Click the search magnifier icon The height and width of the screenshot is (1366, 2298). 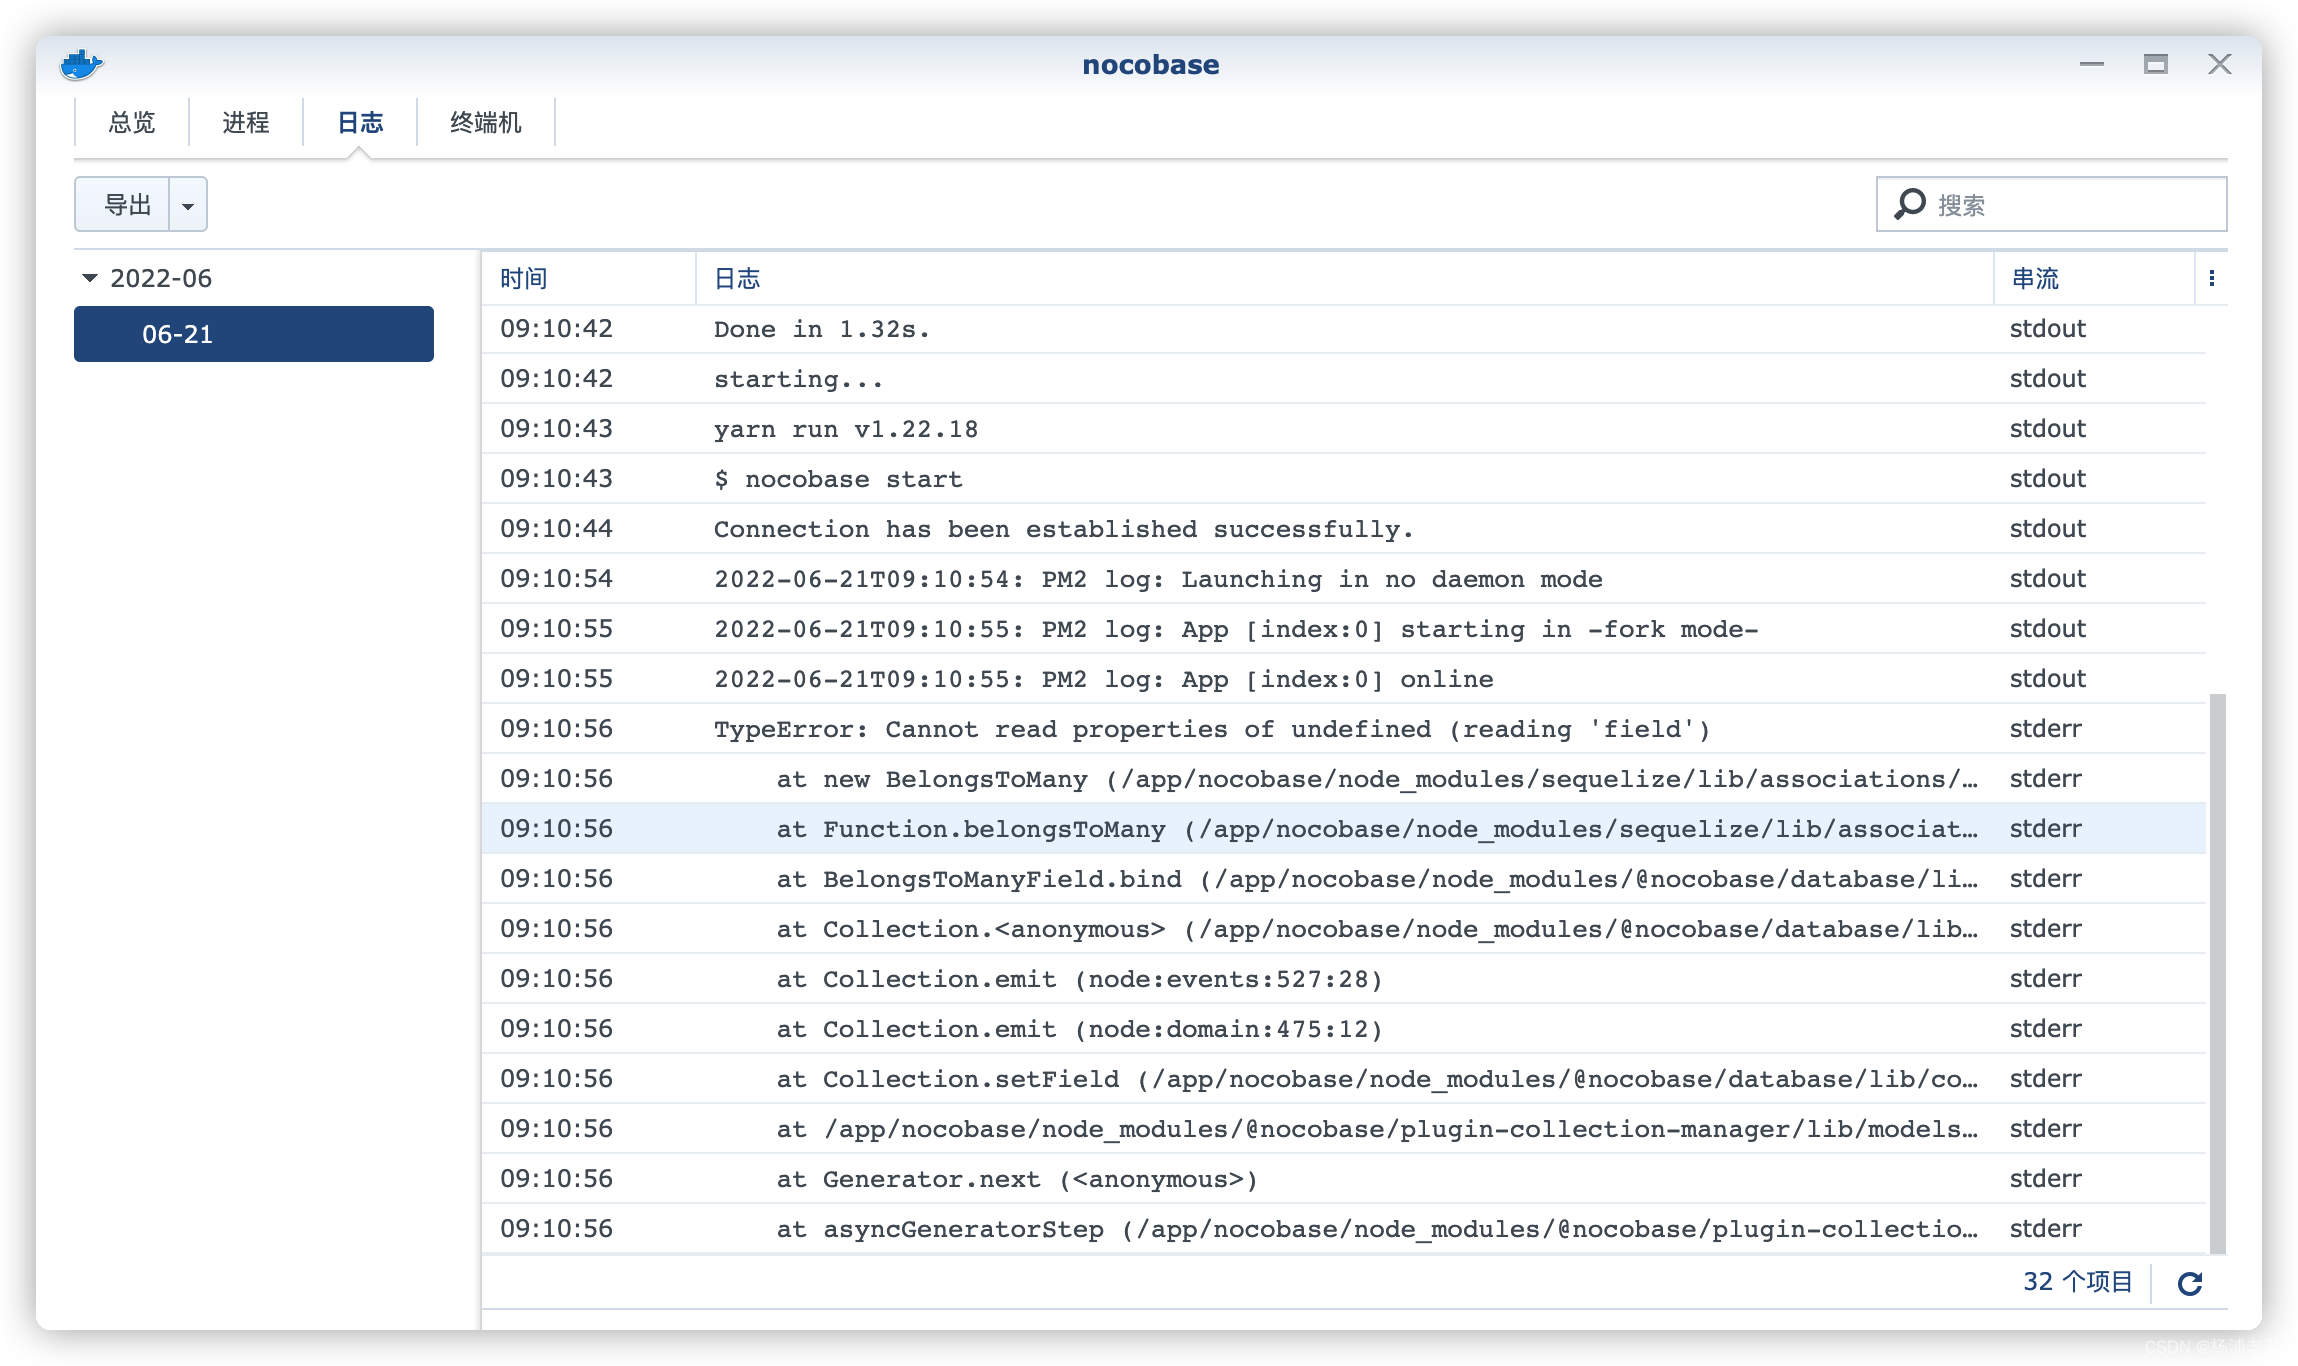(1909, 204)
